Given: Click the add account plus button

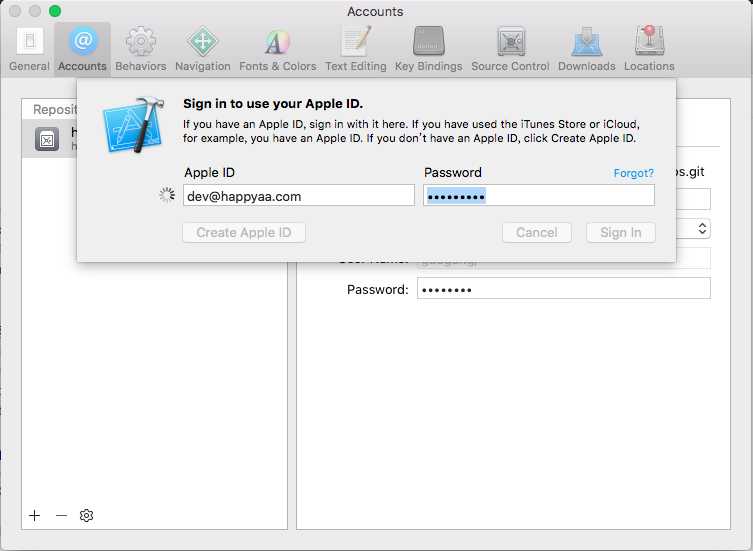Looking at the screenshot, I should [x=35, y=515].
